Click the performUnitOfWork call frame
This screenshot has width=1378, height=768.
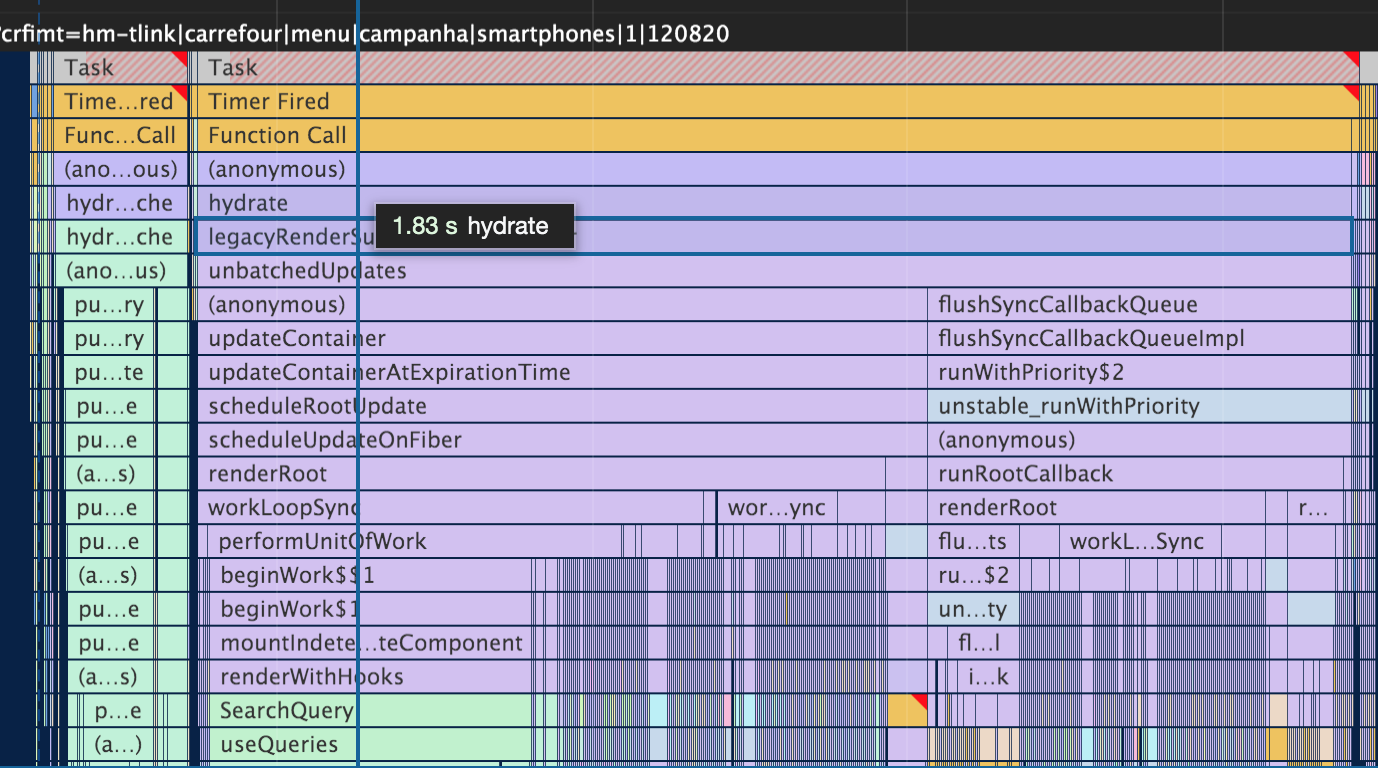[415, 543]
